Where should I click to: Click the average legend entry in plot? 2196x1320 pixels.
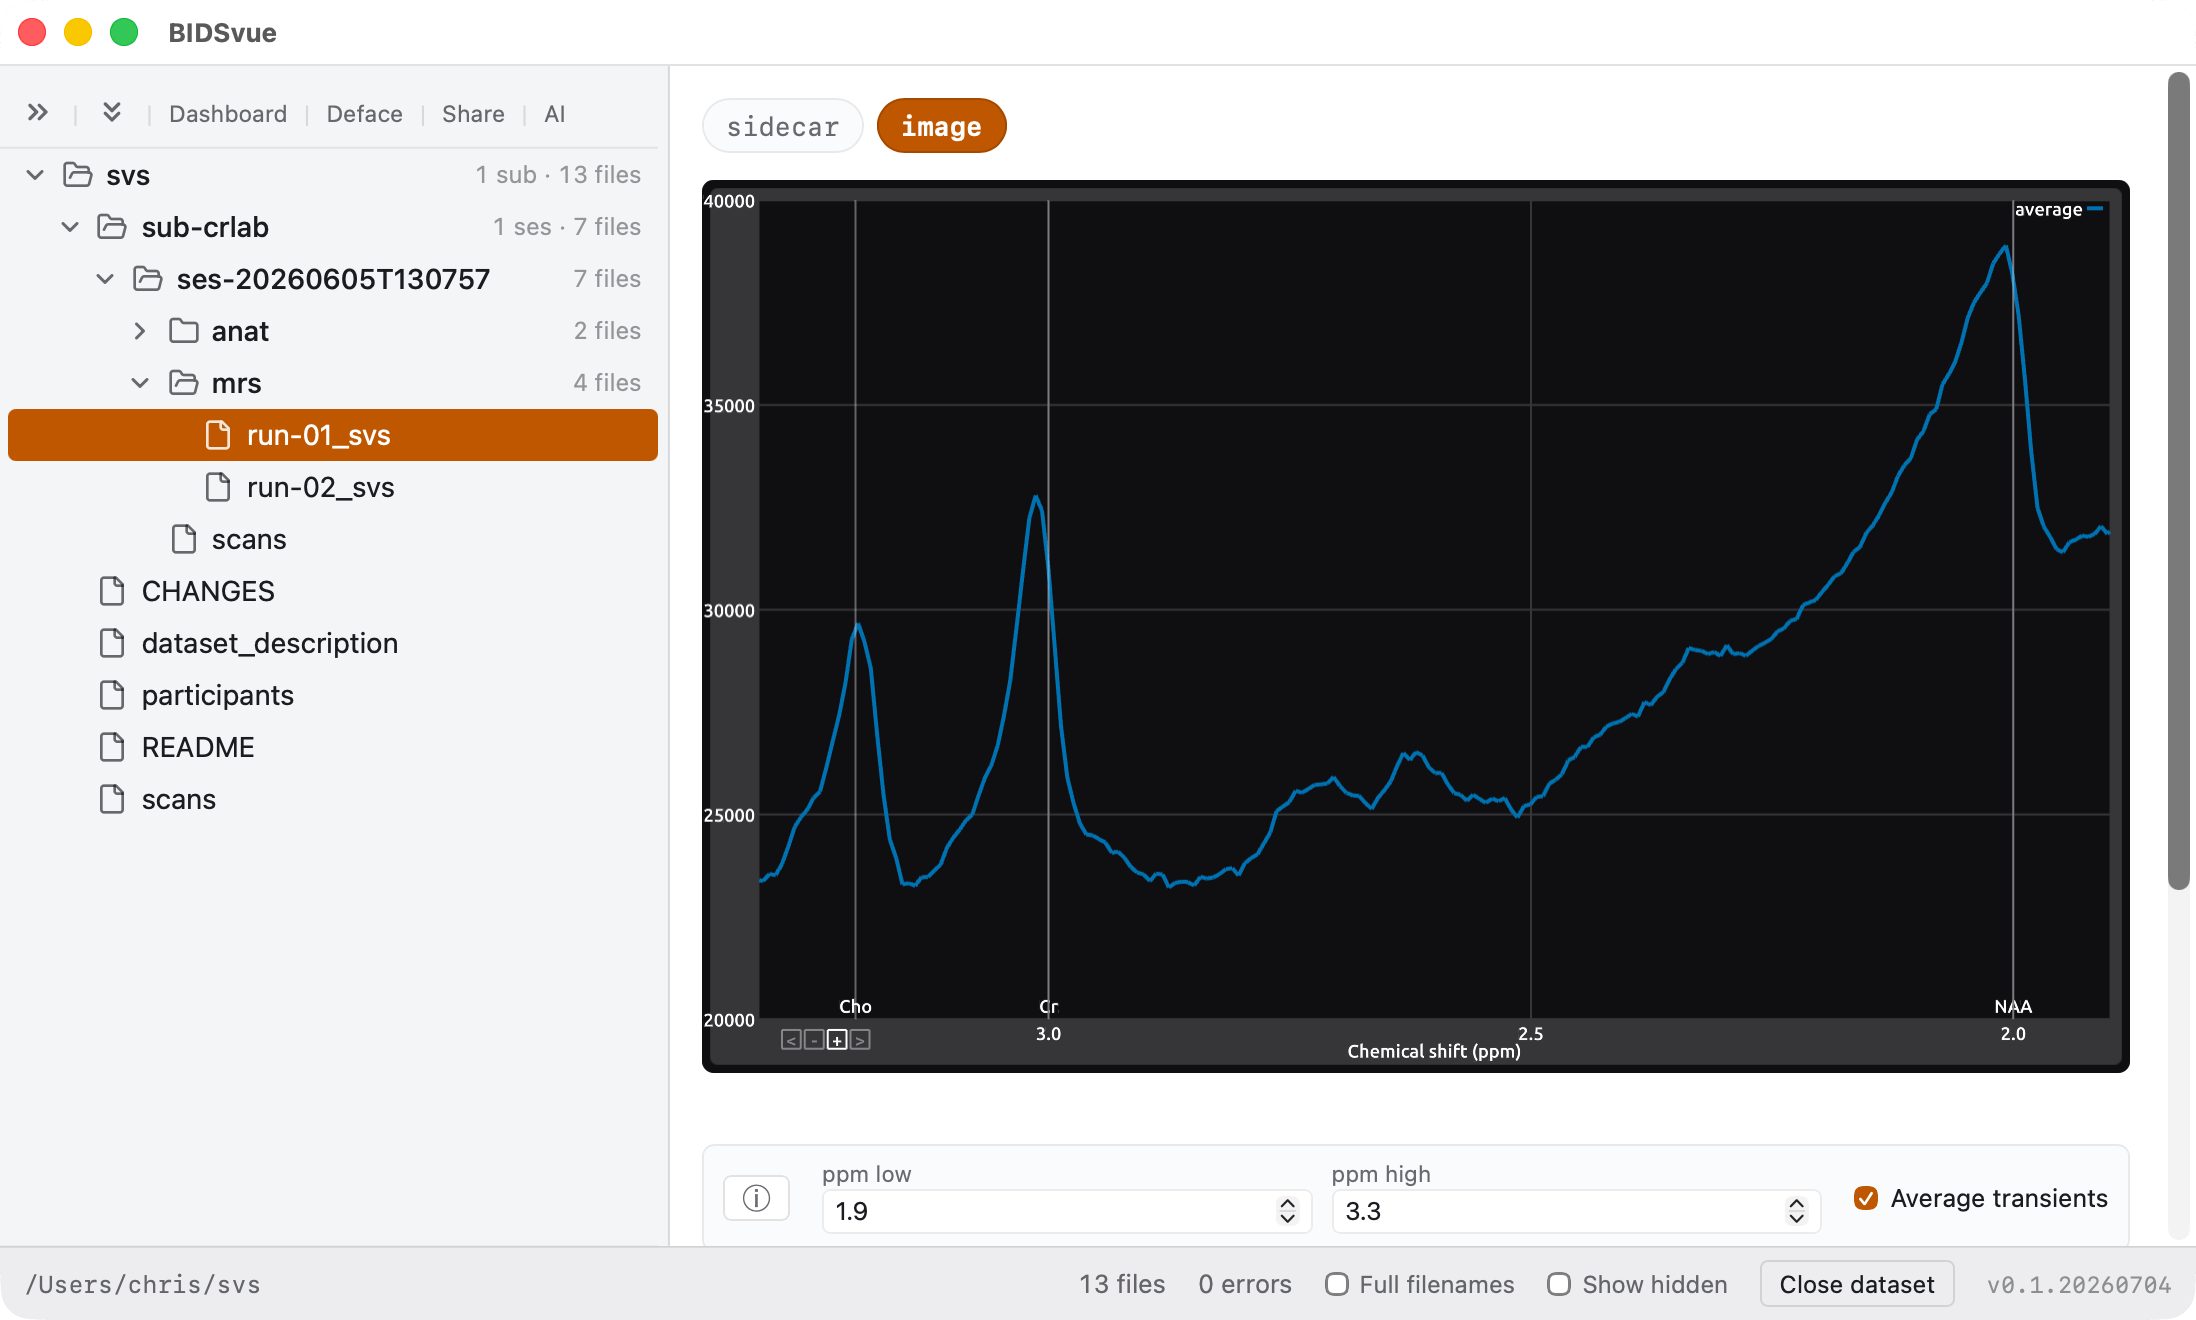pos(2058,209)
